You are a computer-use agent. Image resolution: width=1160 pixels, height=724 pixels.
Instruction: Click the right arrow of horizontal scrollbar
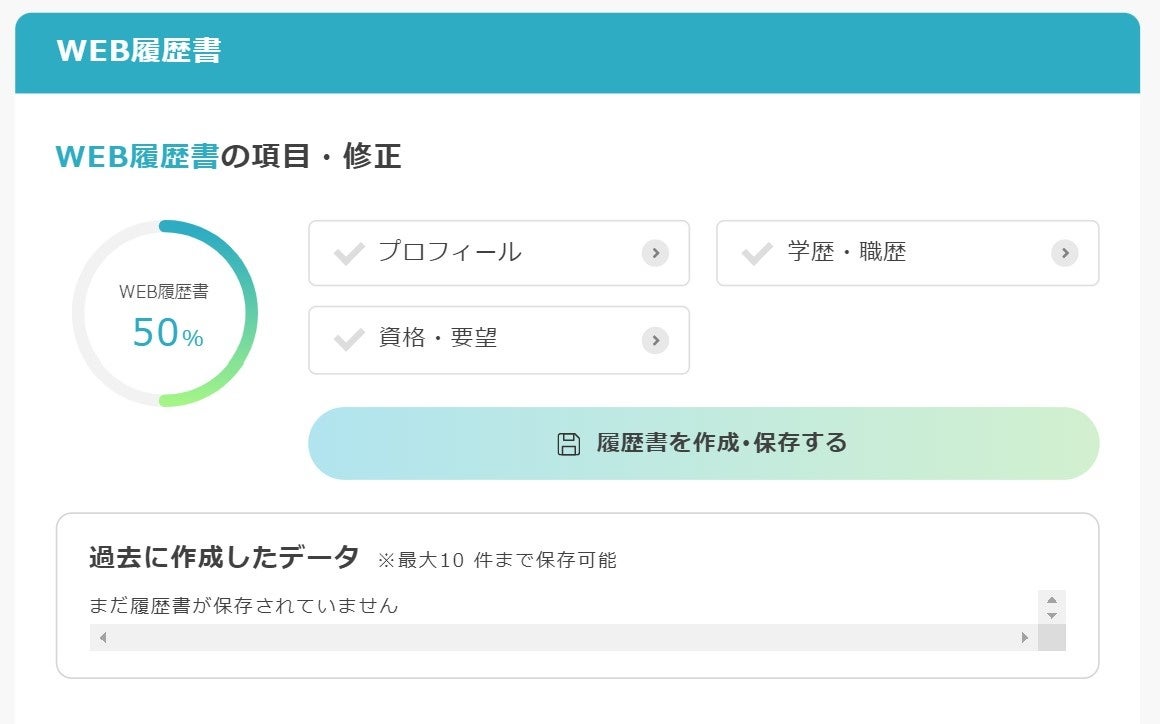pyautogui.click(x=1024, y=638)
